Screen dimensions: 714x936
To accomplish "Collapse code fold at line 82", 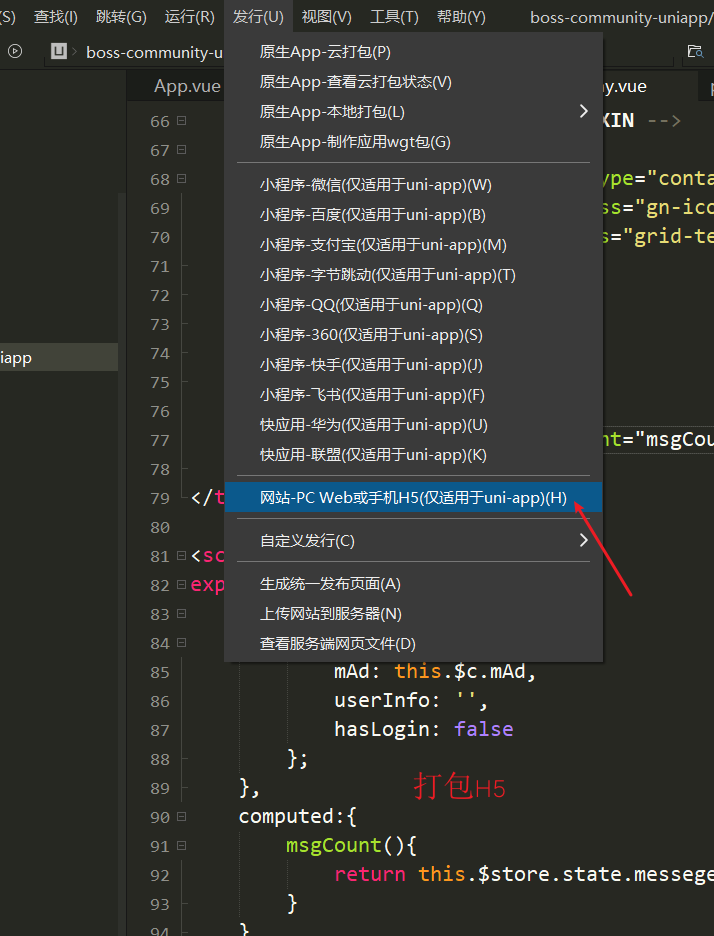I will pyautogui.click(x=181, y=585).
